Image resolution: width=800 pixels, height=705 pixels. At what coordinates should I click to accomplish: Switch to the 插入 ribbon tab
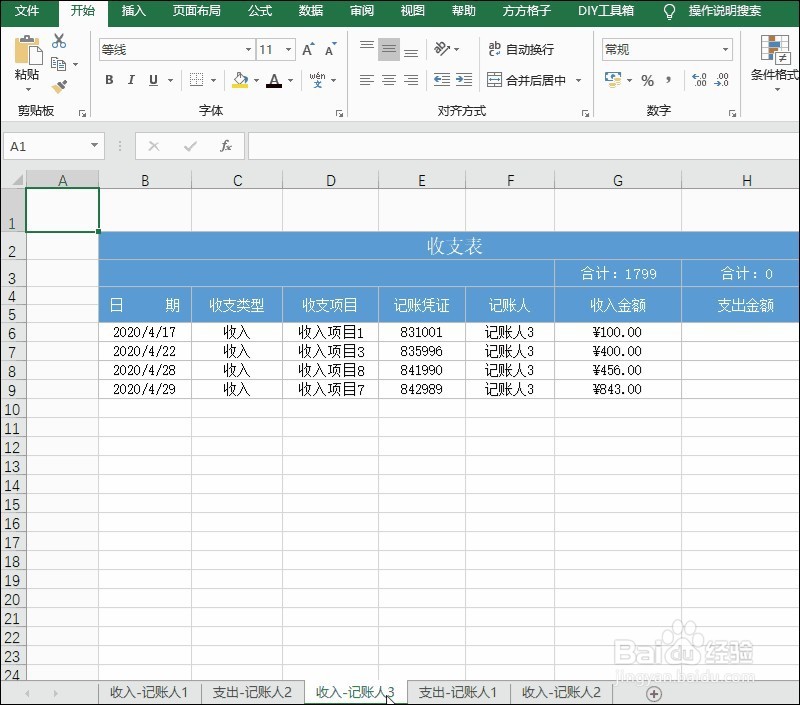pos(133,12)
